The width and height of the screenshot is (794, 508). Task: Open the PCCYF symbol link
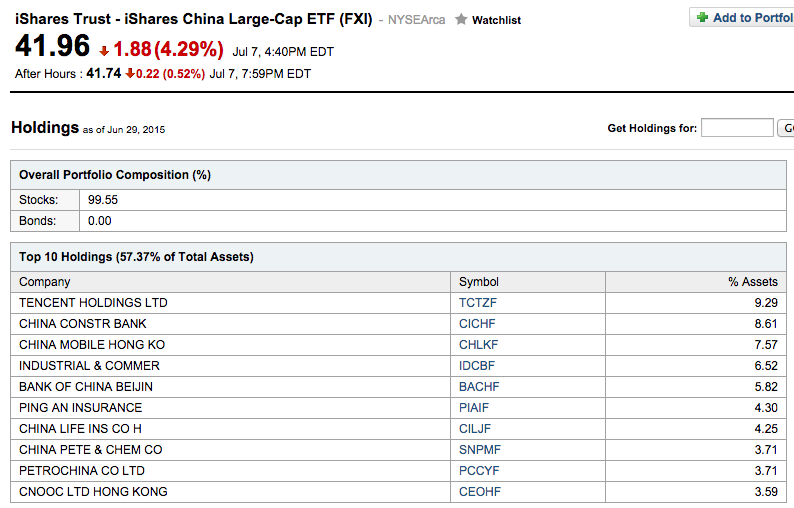click(478, 471)
